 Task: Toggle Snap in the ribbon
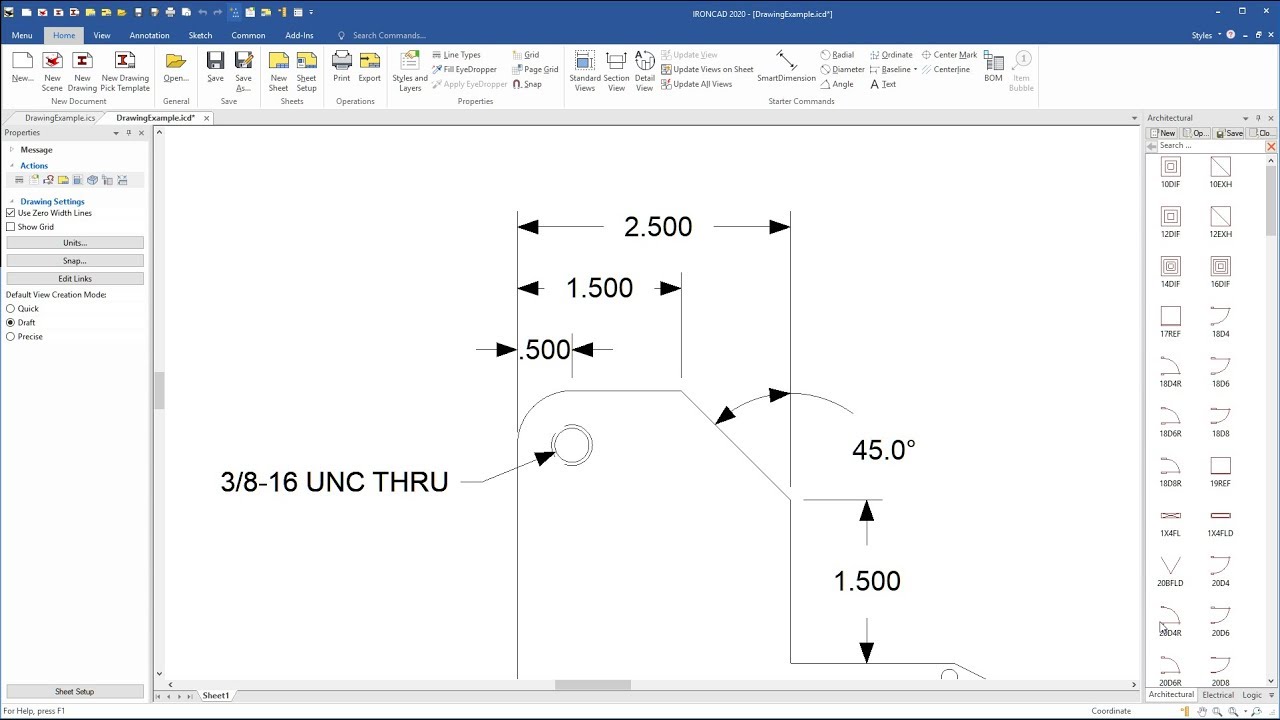pyautogui.click(x=527, y=84)
